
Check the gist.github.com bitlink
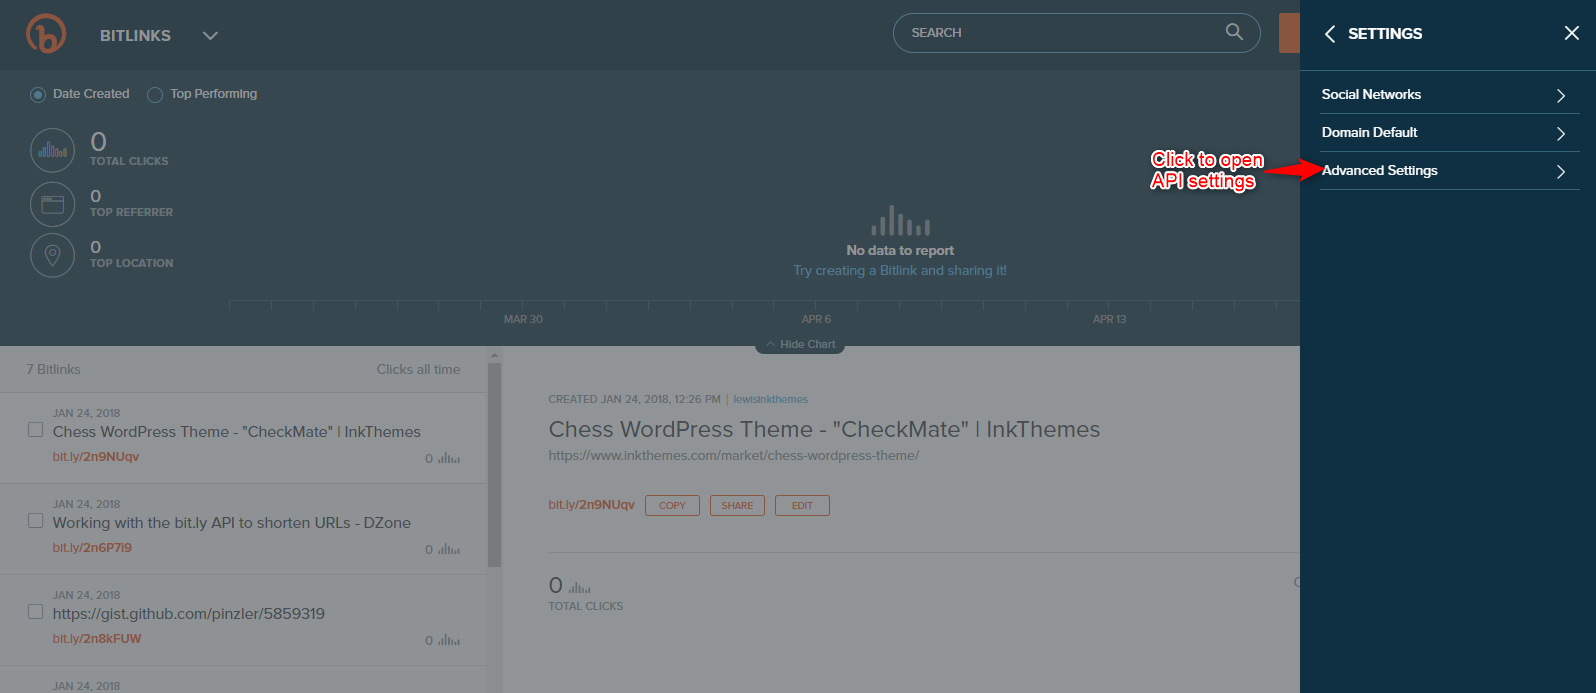(x=35, y=612)
